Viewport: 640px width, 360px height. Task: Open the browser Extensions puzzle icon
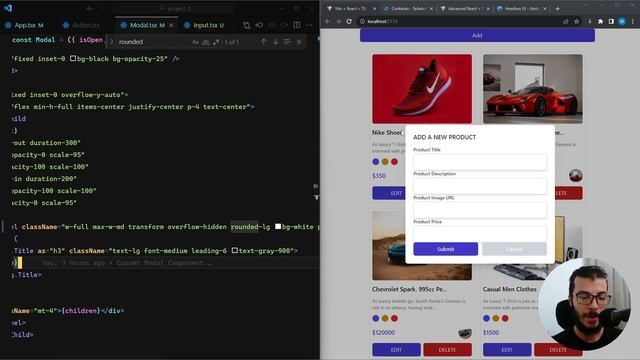(x=600, y=21)
